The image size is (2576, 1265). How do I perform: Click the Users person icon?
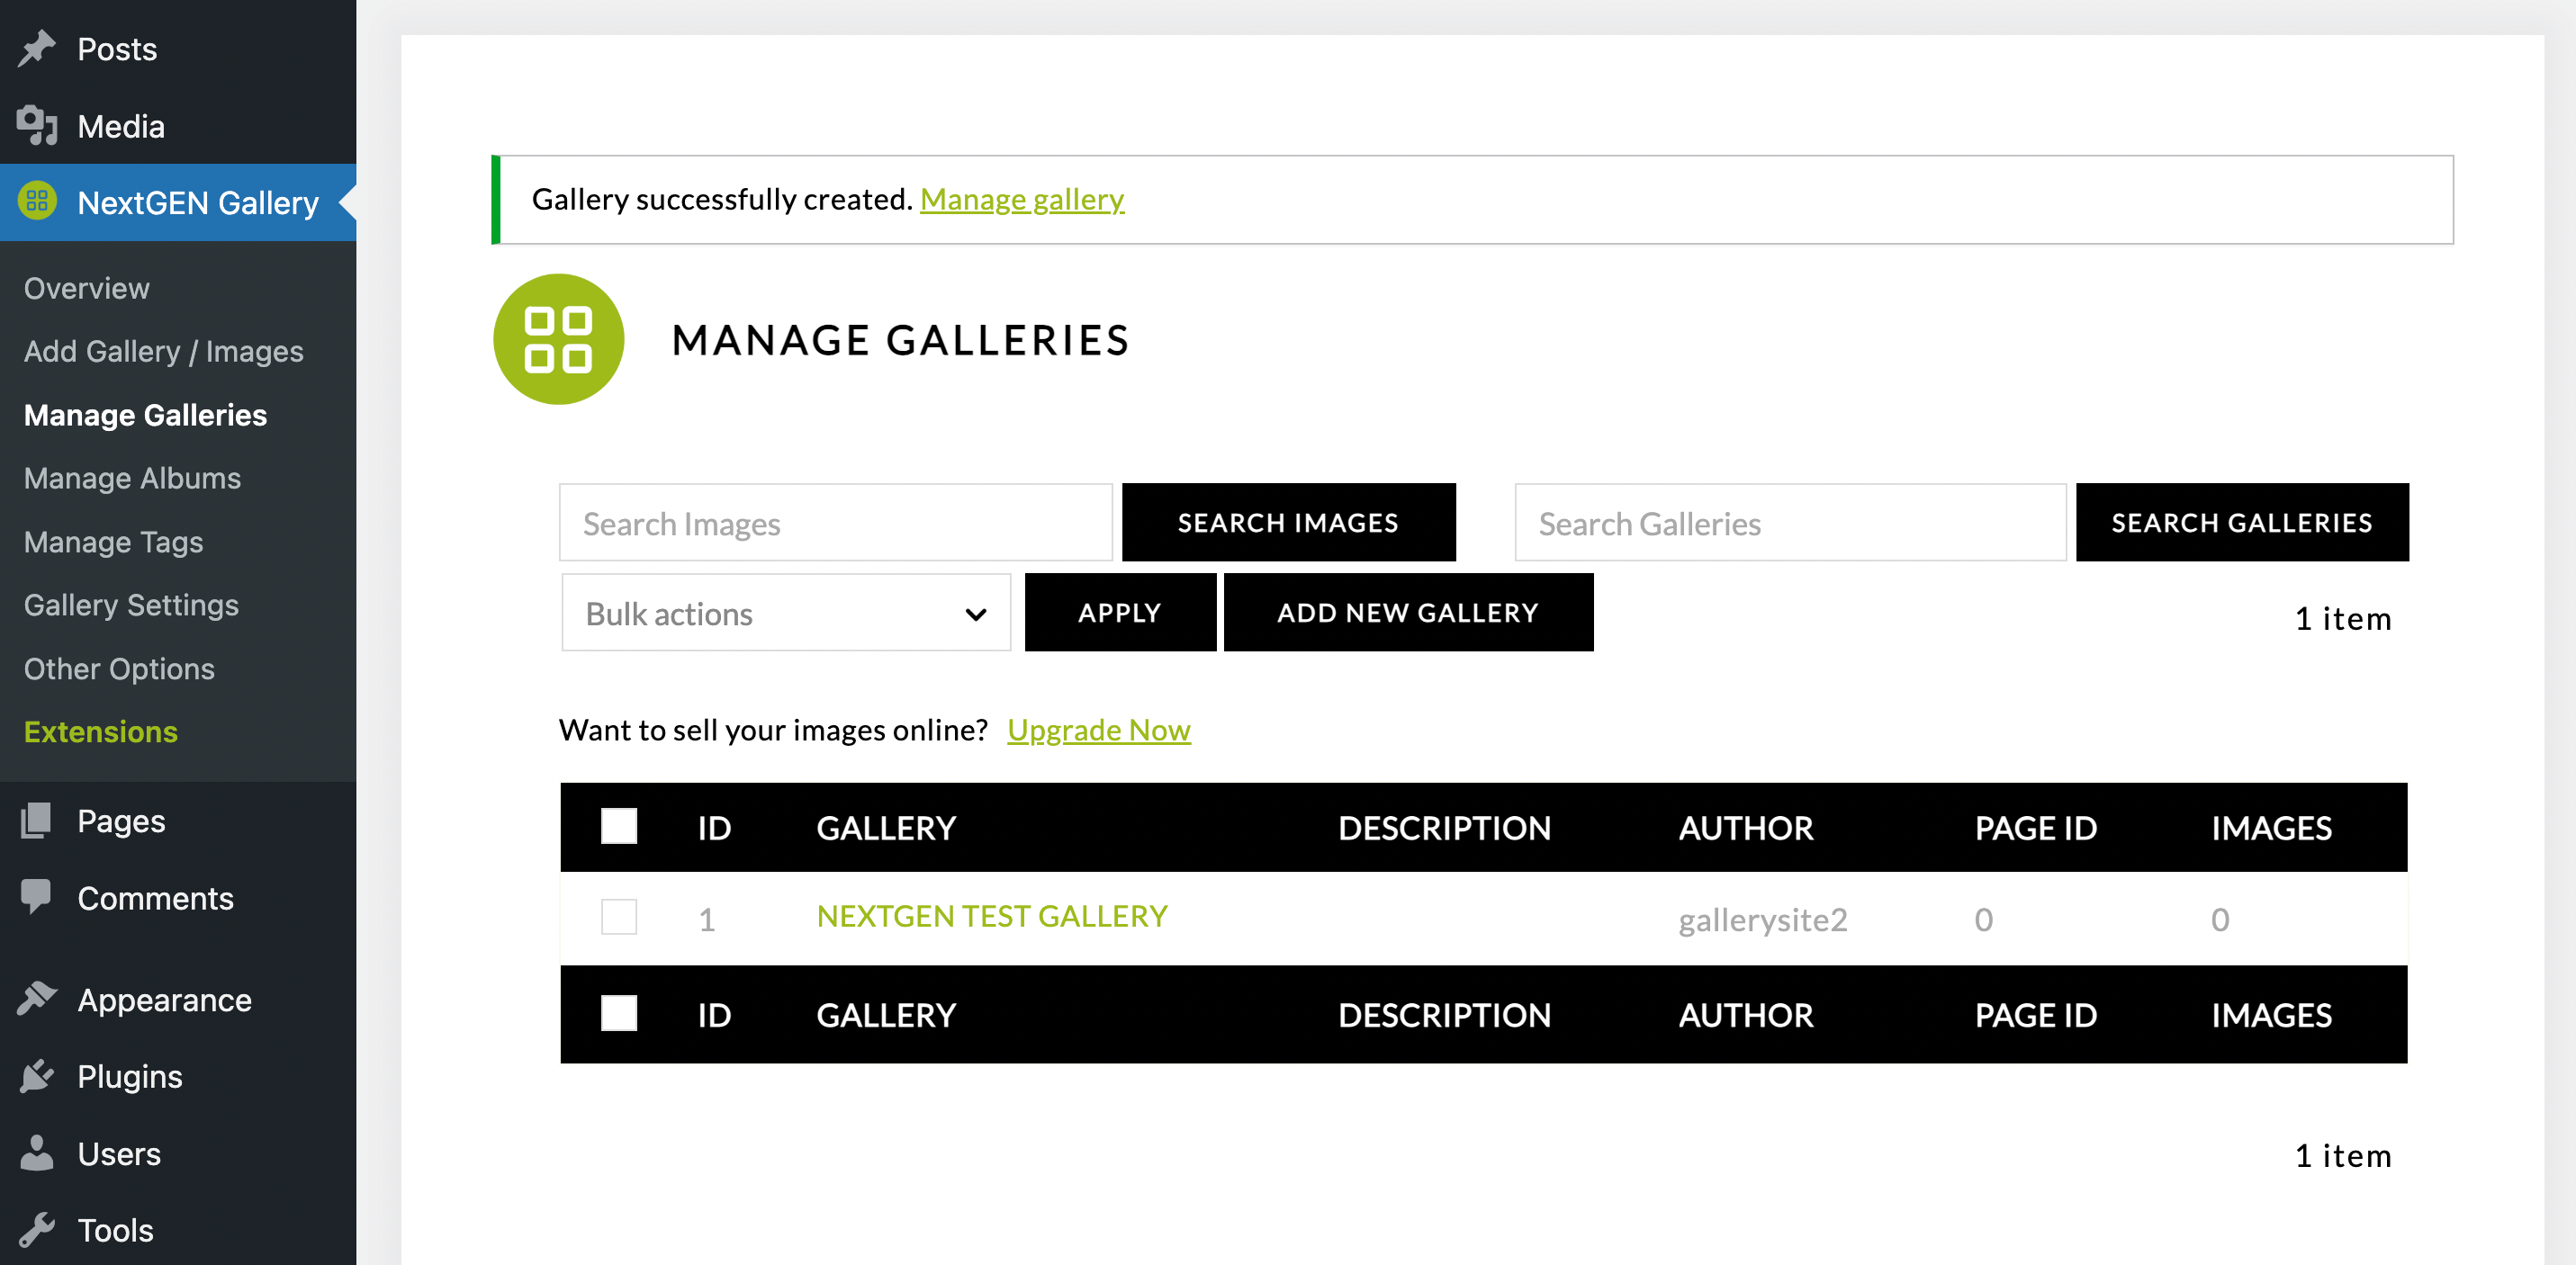37,1153
